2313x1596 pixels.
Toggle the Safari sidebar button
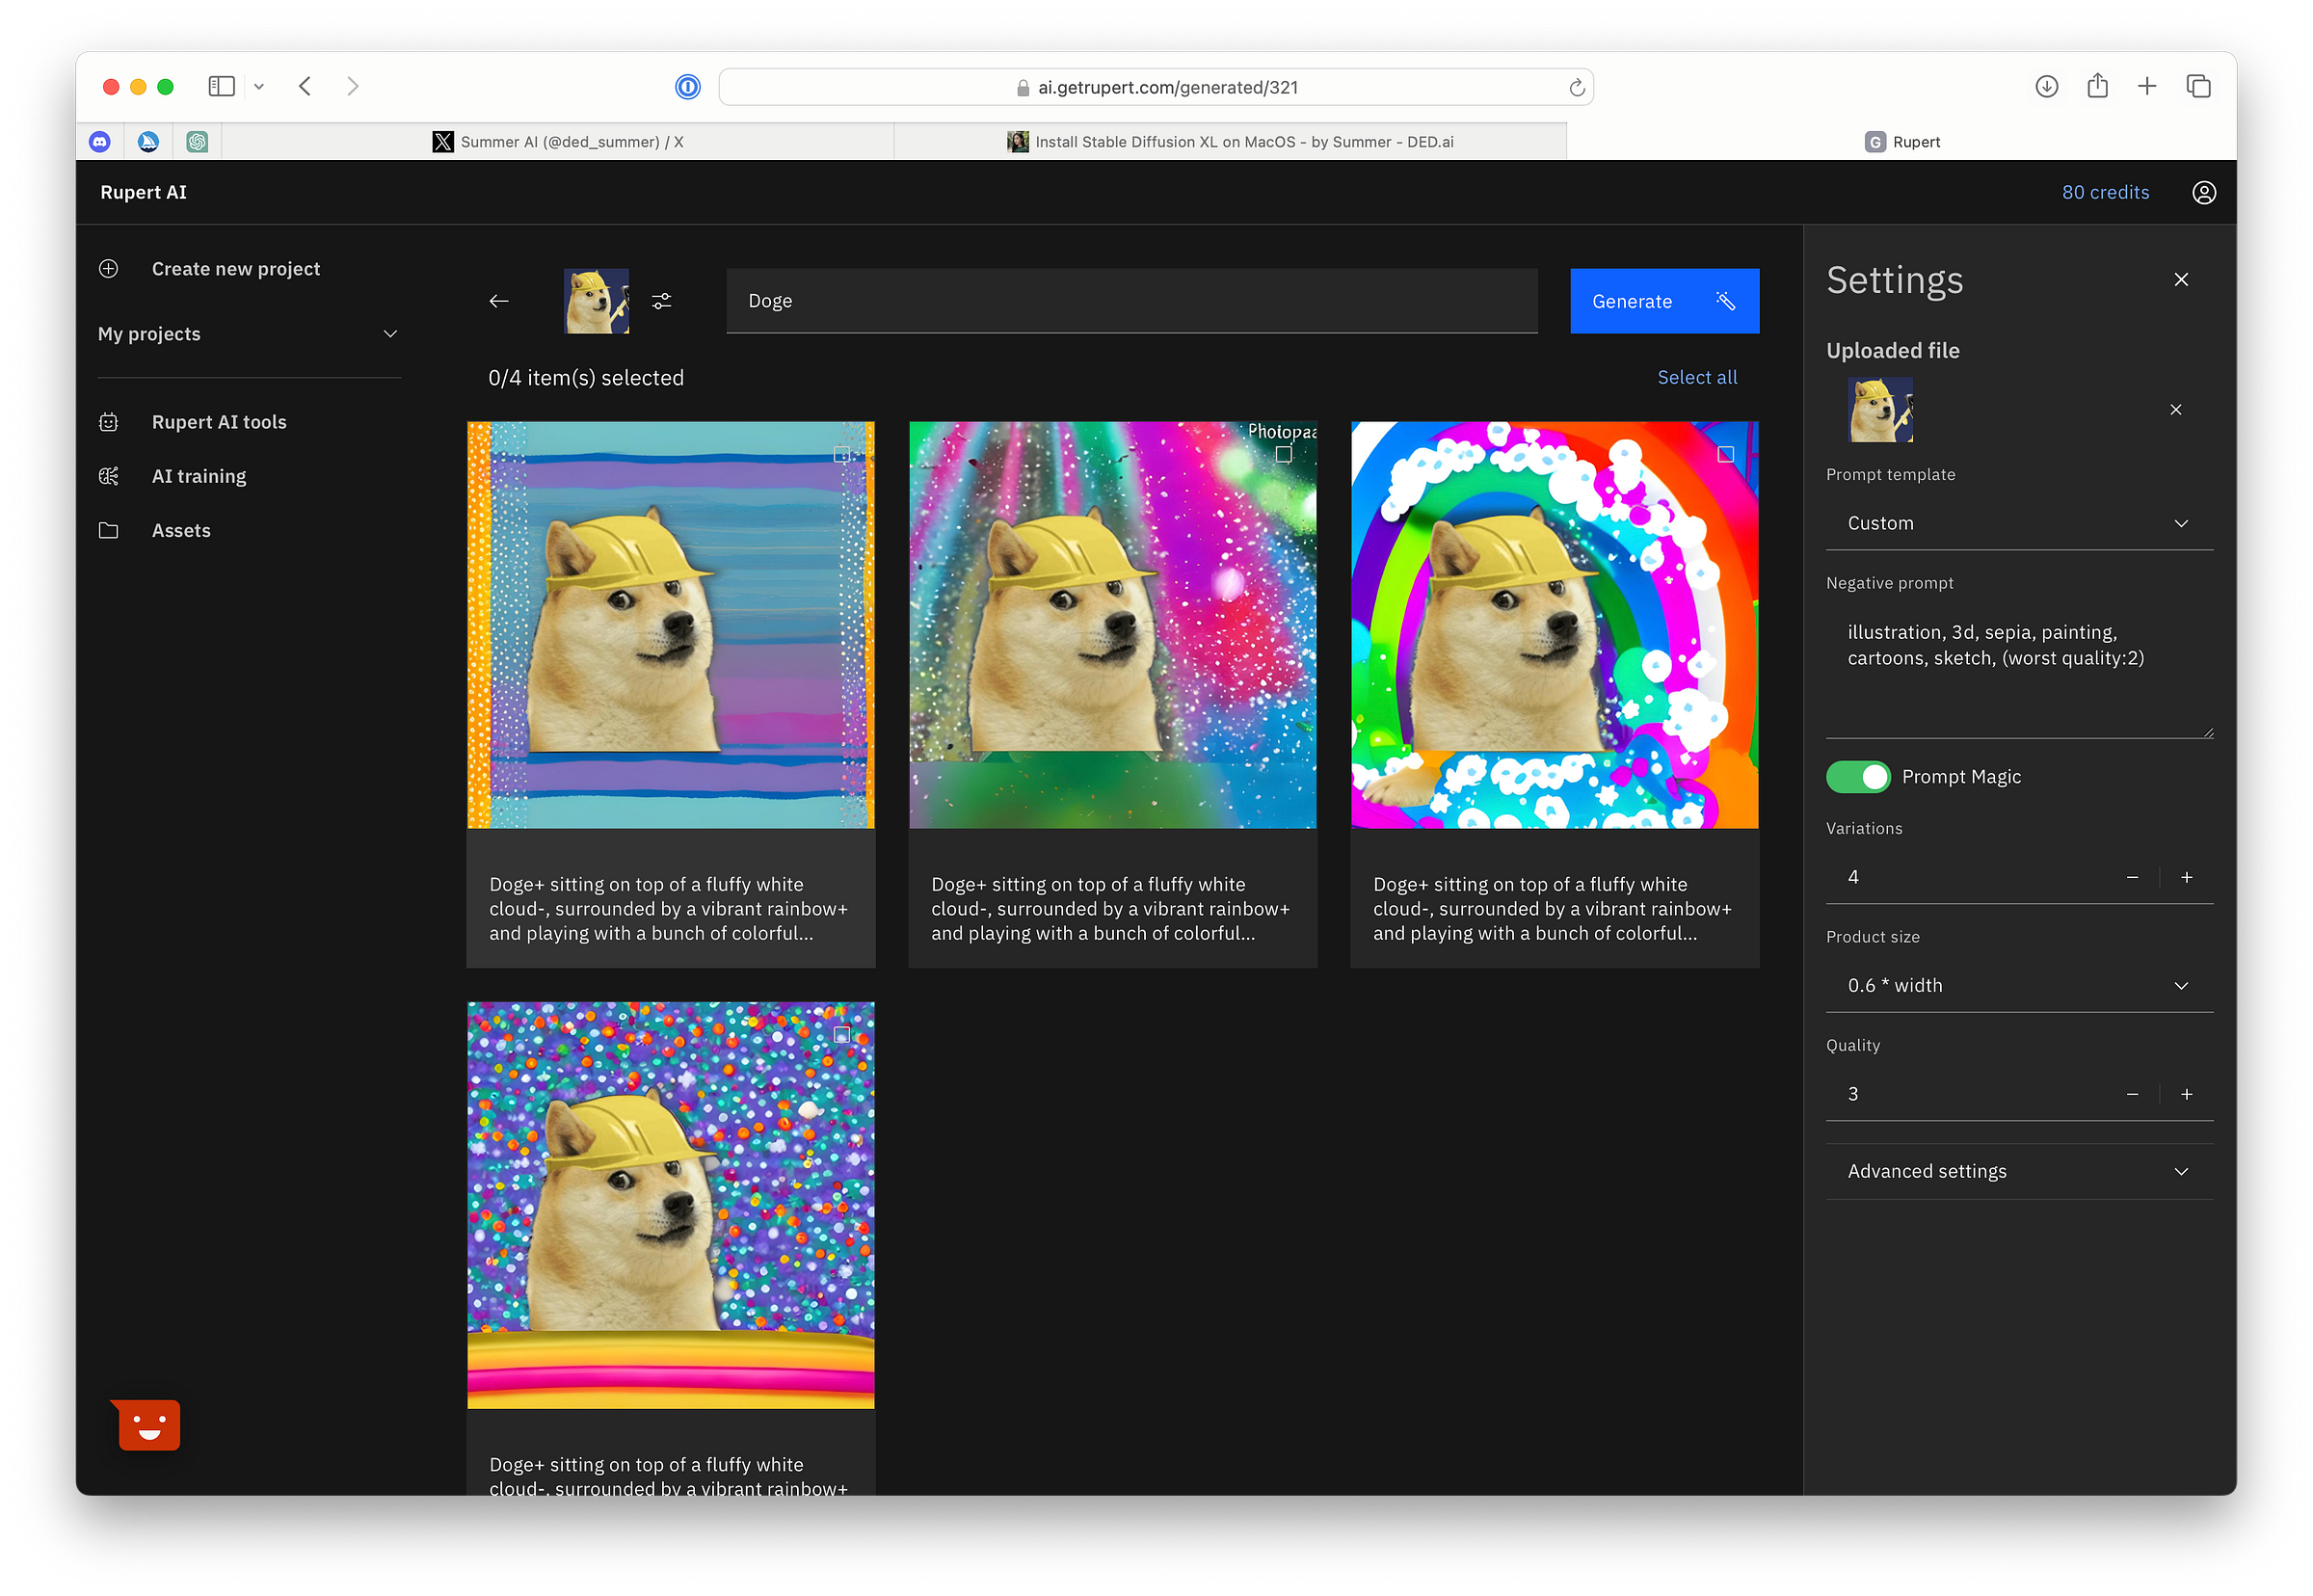click(x=222, y=86)
